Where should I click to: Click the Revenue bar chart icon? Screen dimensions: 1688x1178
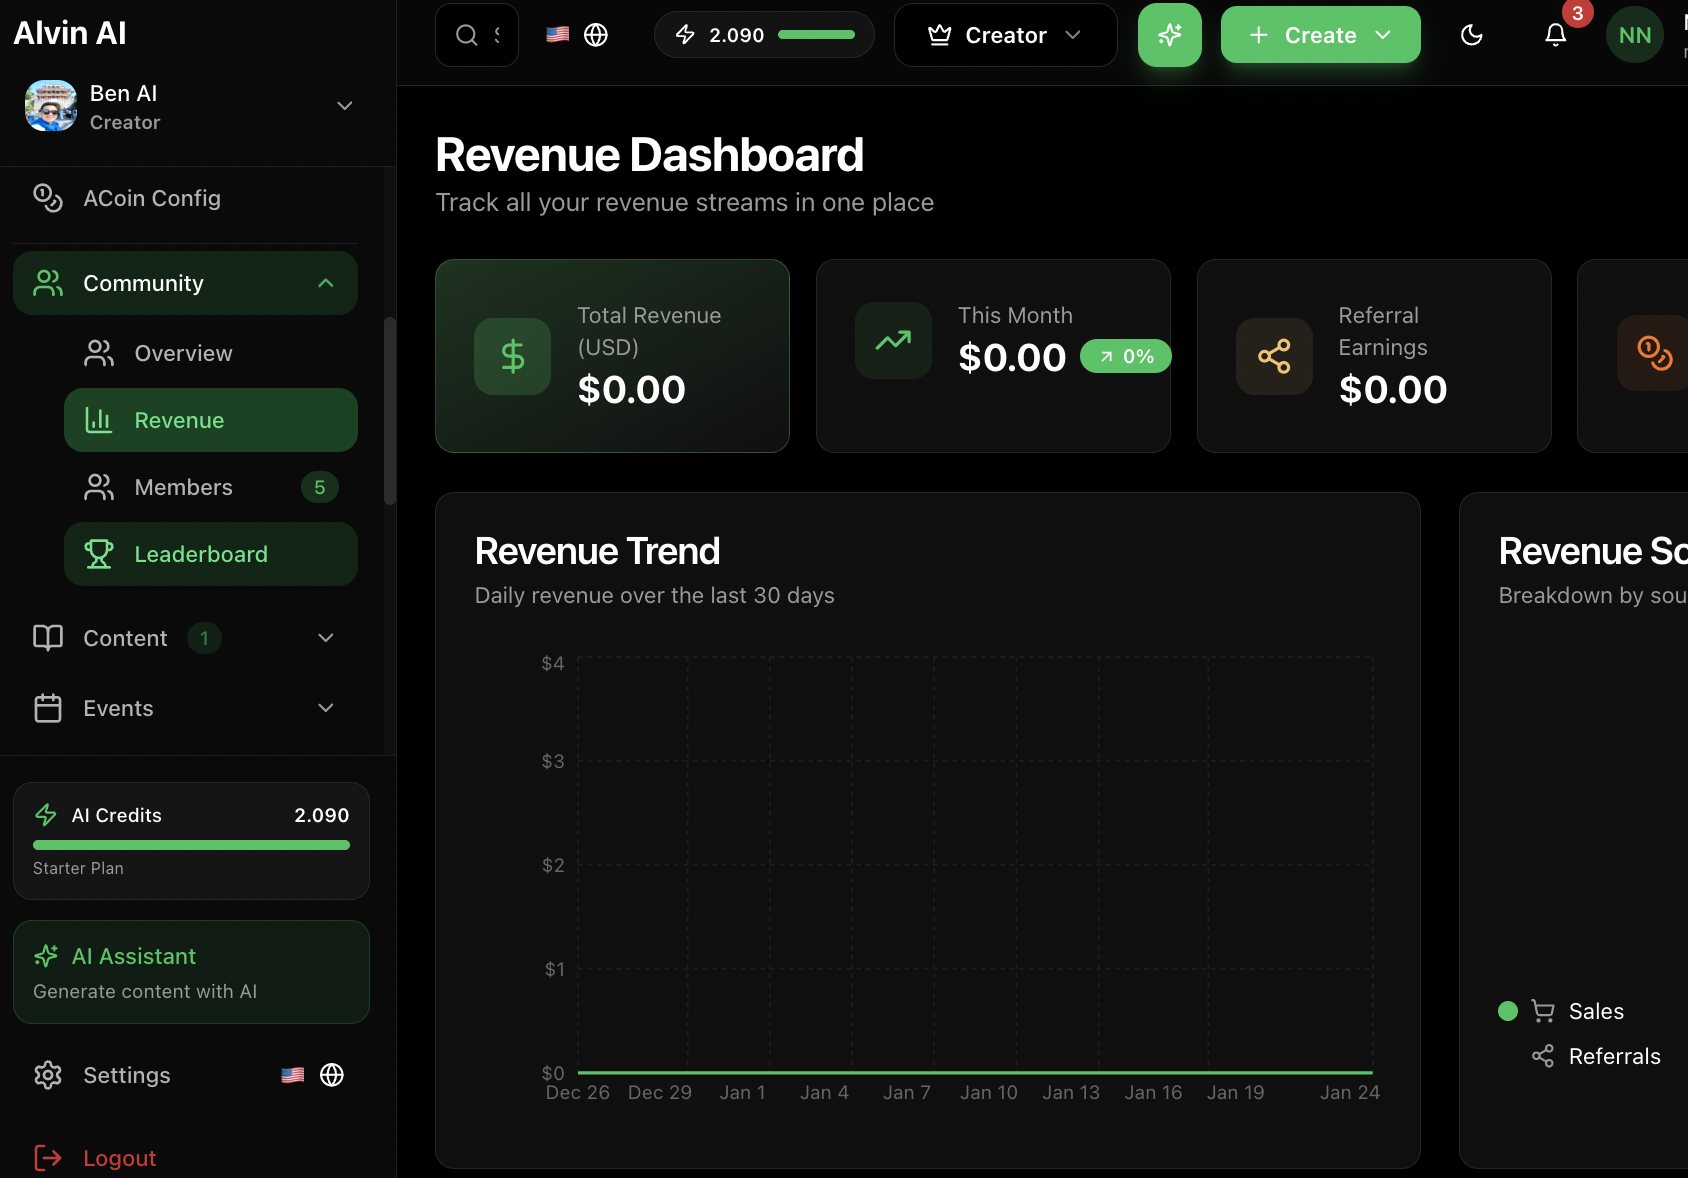(x=99, y=420)
